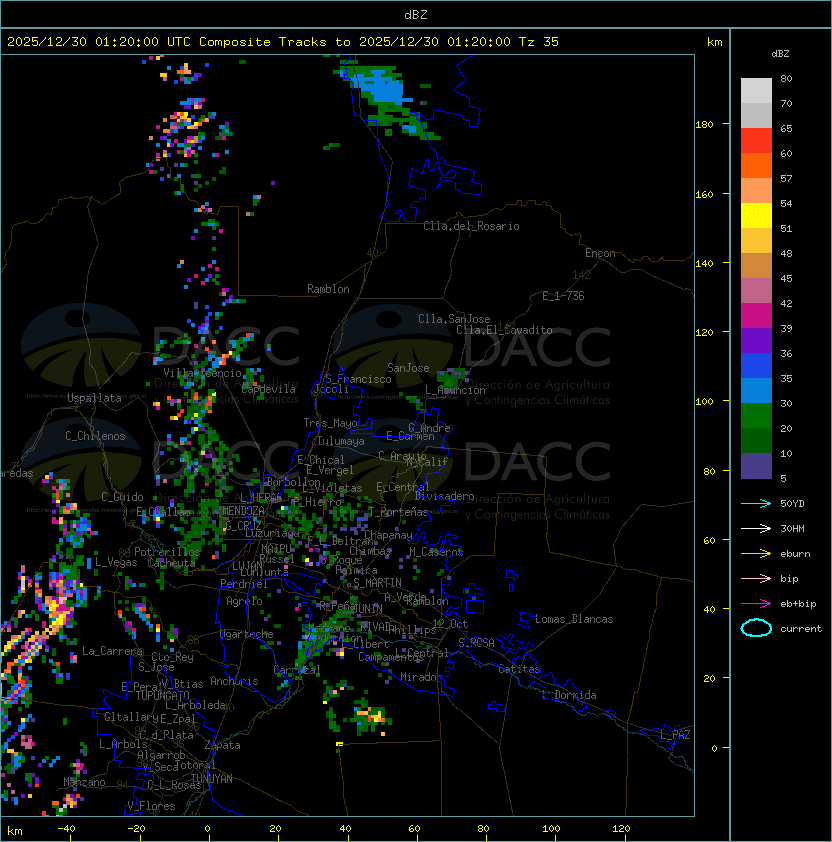Viewport: 832px width, 842px height.
Task: Click the 54 dBZ yellow color swatch
Action: [x=756, y=216]
